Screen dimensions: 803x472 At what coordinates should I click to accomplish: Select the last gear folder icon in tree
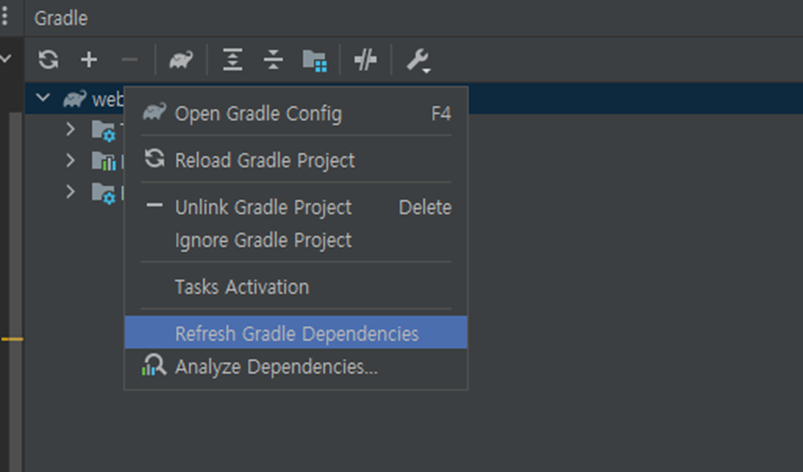[x=104, y=194]
